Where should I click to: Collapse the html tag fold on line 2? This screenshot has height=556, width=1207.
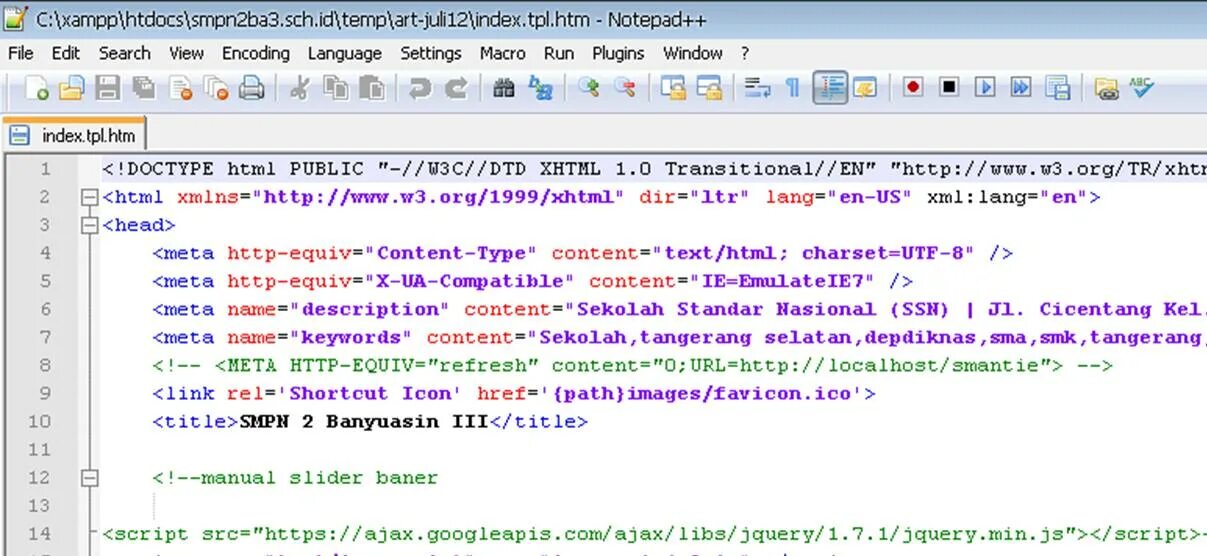coord(91,197)
